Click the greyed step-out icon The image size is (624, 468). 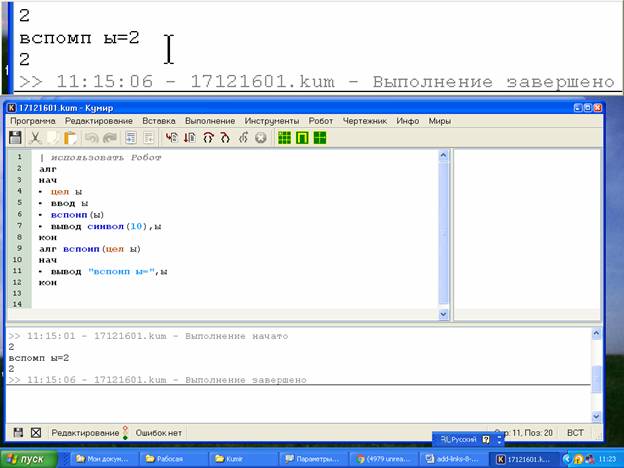click(x=243, y=138)
